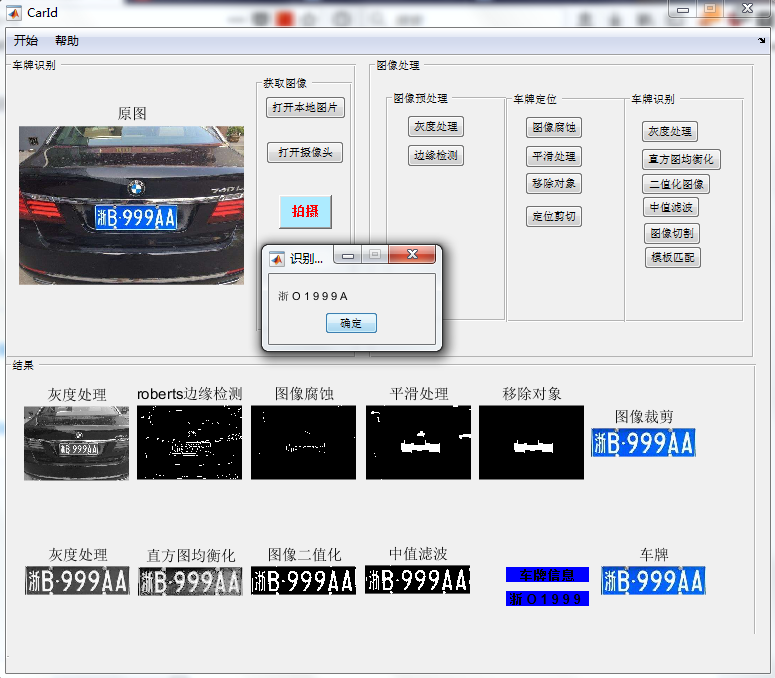Click the MATLAB icon in 识别 dialog title
The image size is (775, 678).
(x=277, y=258)
